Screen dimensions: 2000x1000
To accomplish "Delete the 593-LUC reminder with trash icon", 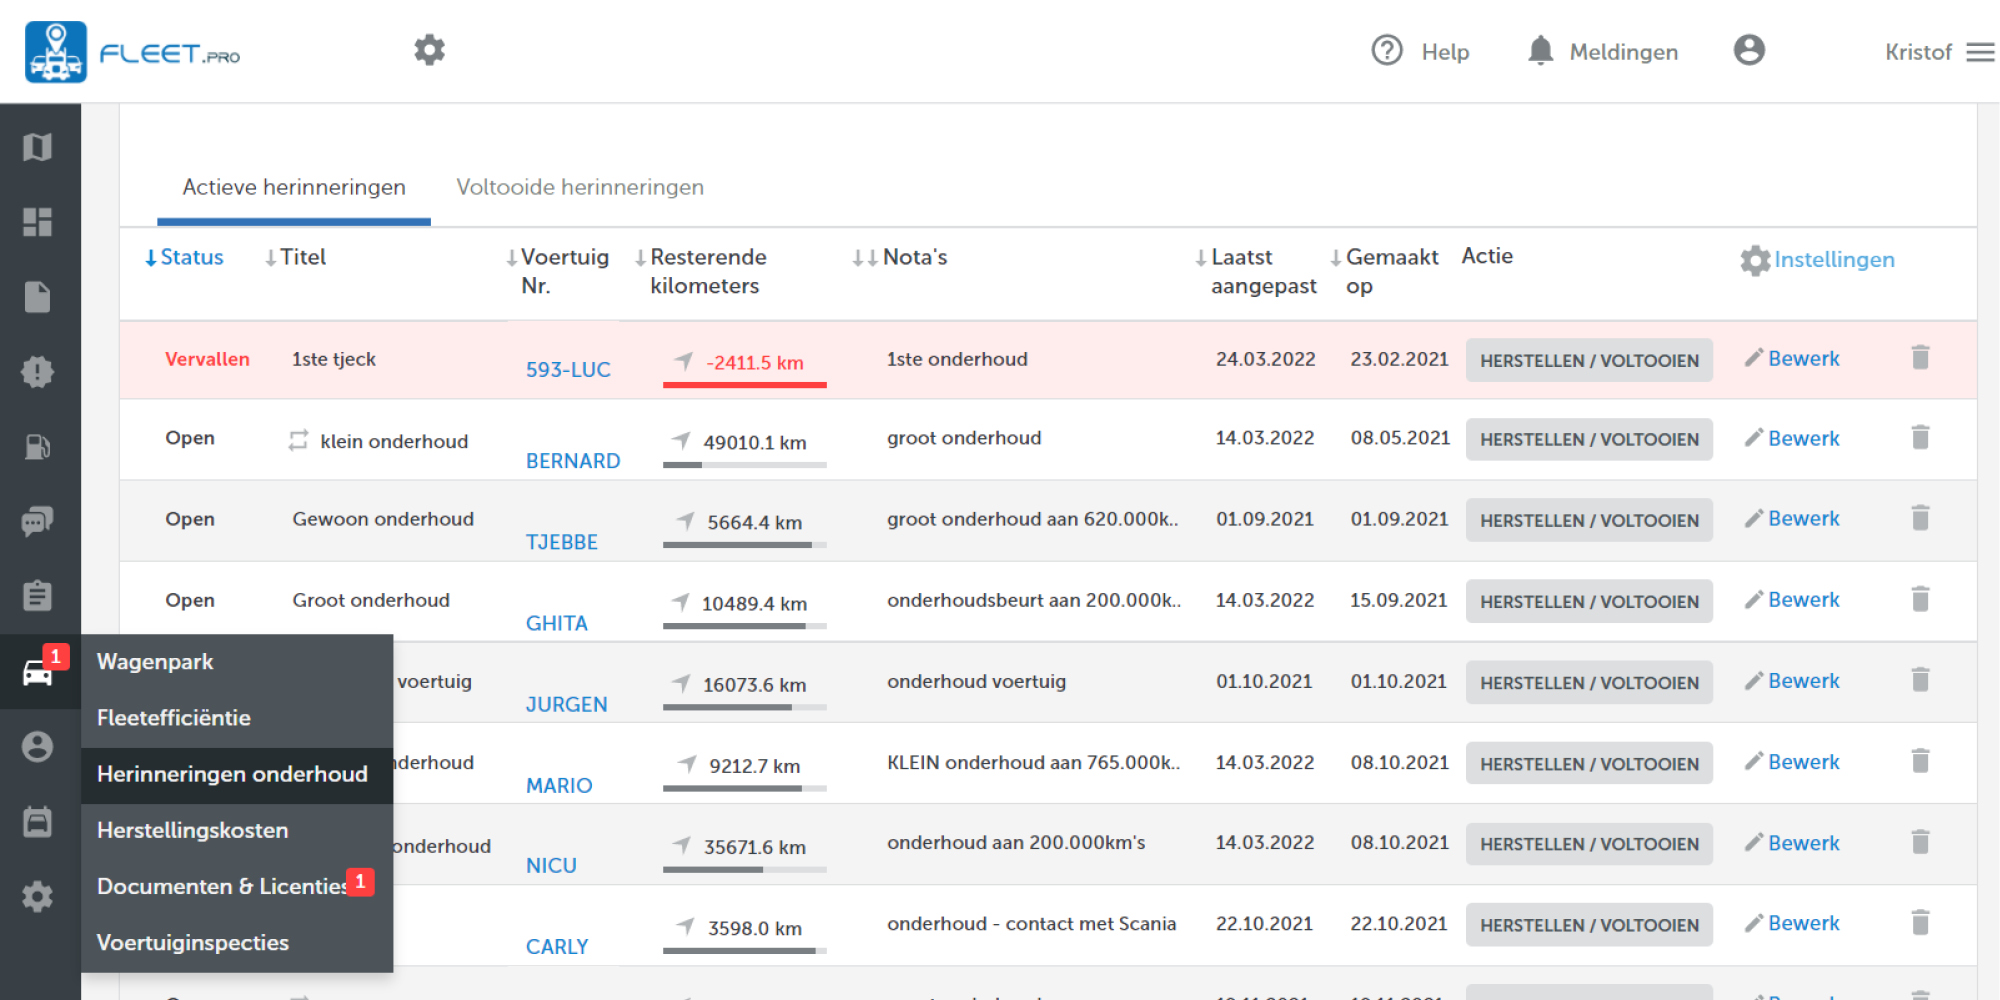I will click(1920, 358).
